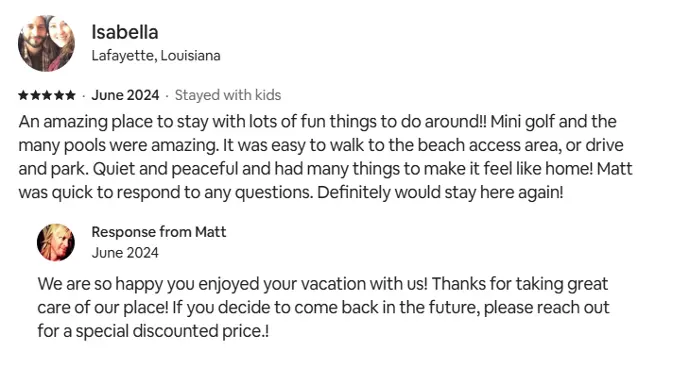The image size is (690, 368).
Task: Click 'Thanks for taking great' in reply
Action: (520, 284)
